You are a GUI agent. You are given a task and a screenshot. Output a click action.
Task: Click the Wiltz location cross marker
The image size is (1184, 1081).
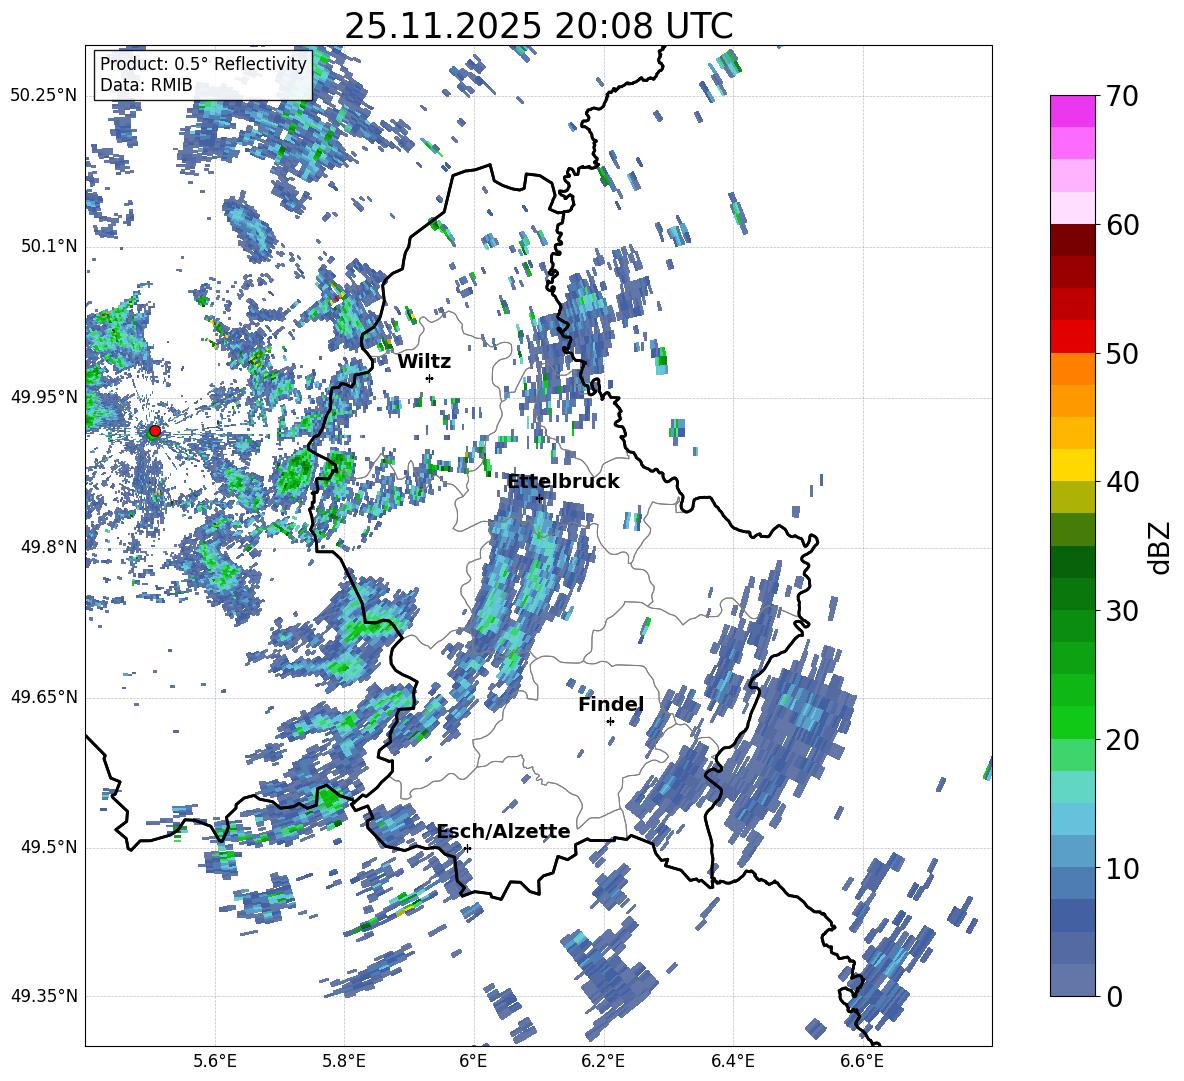pyautogui.click(x=430, y=378)
